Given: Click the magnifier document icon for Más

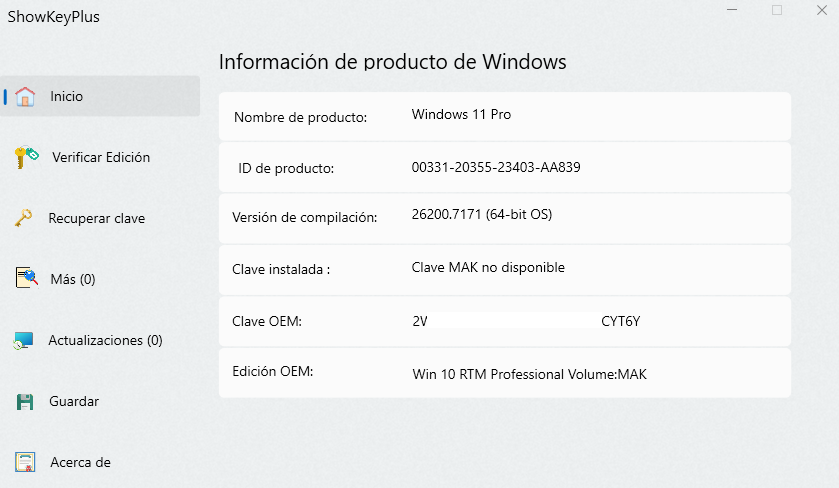Looking at the screenshot, I should click(26, 278).
